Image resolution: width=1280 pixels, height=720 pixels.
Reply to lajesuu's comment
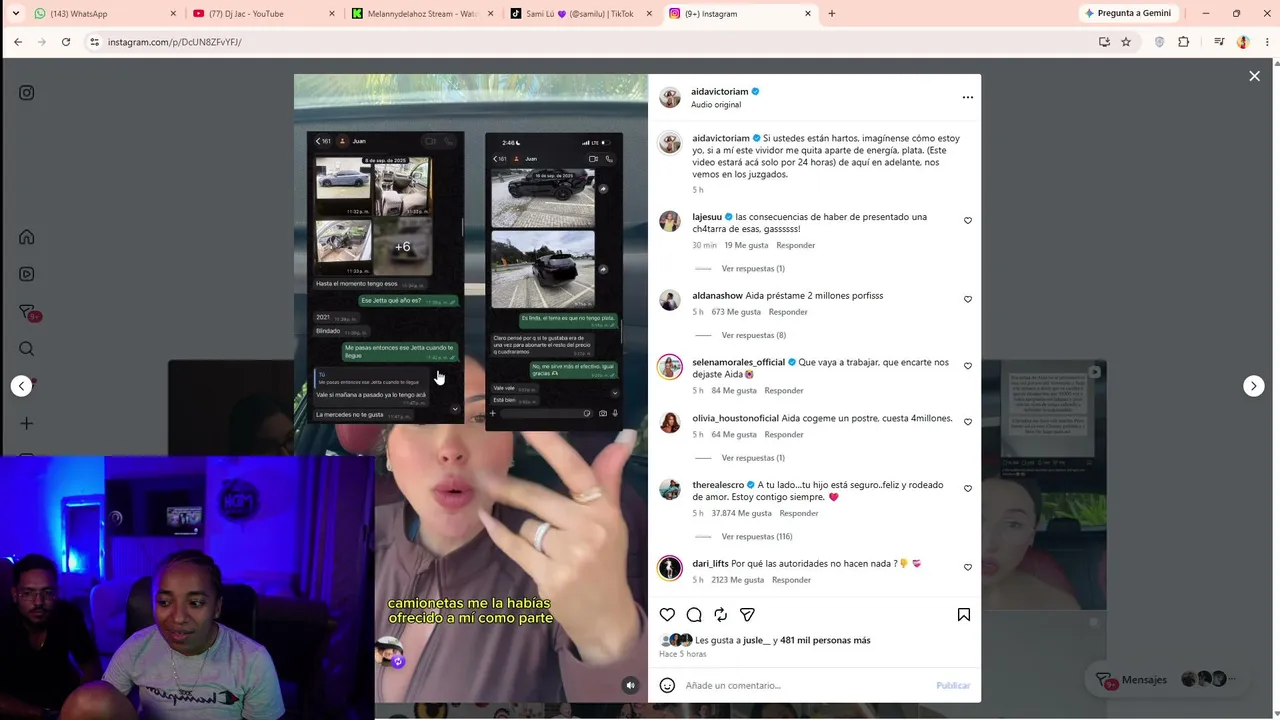[x=796, y=245]
